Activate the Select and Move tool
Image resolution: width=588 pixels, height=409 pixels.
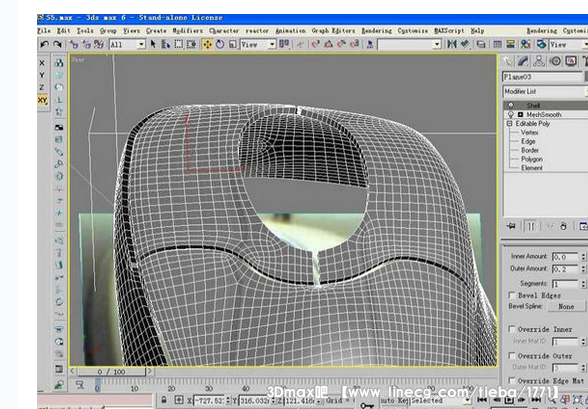[x=207, y=44]
